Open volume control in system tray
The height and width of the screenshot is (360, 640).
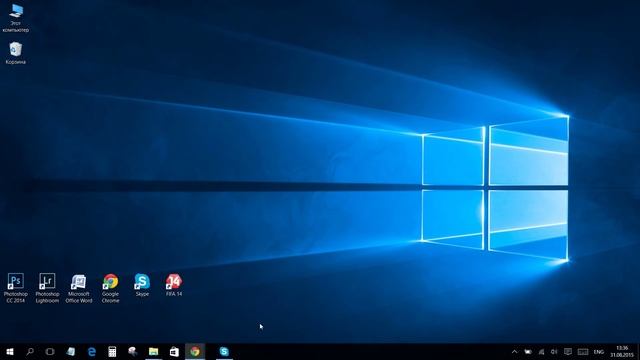pyautogui.click(x=554, y=351)
